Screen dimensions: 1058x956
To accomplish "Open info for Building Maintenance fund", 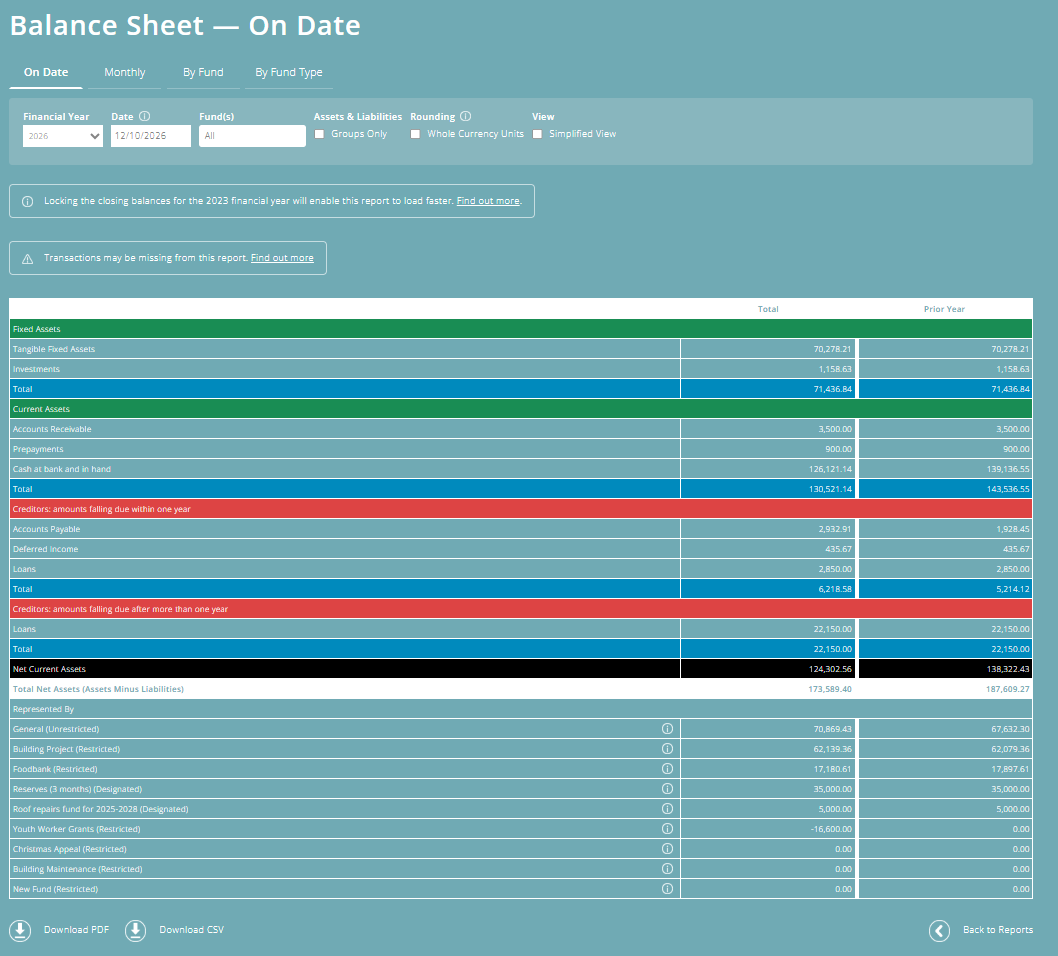I will pos(667,869).
